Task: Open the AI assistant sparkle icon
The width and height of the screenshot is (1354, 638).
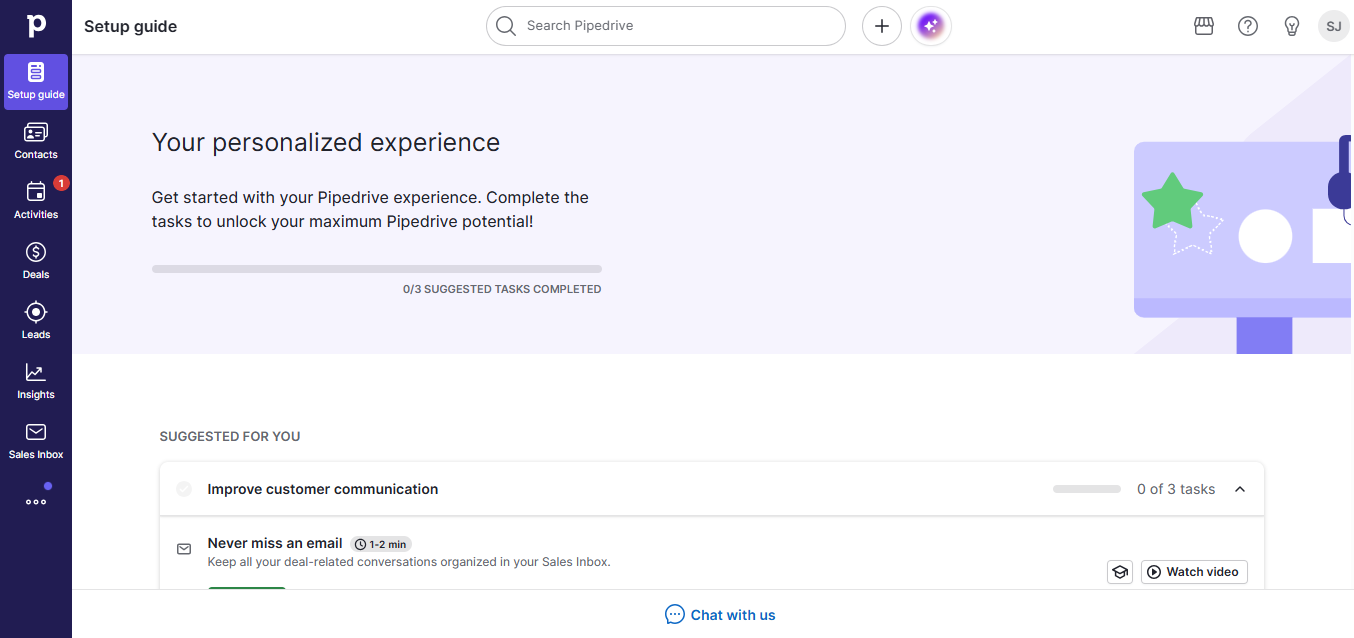Action: [931, 26]
